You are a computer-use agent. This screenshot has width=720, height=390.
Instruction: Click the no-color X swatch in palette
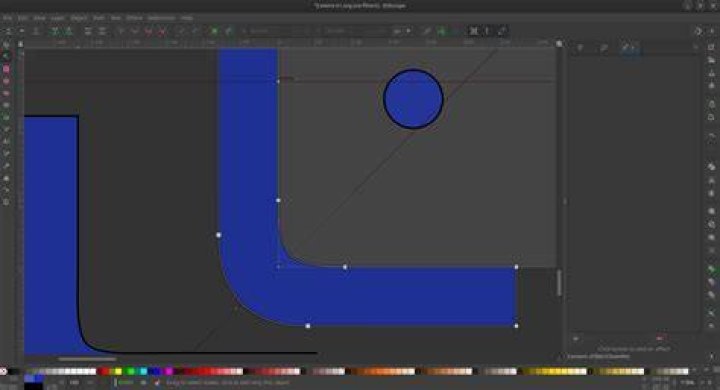click(3, 371)
